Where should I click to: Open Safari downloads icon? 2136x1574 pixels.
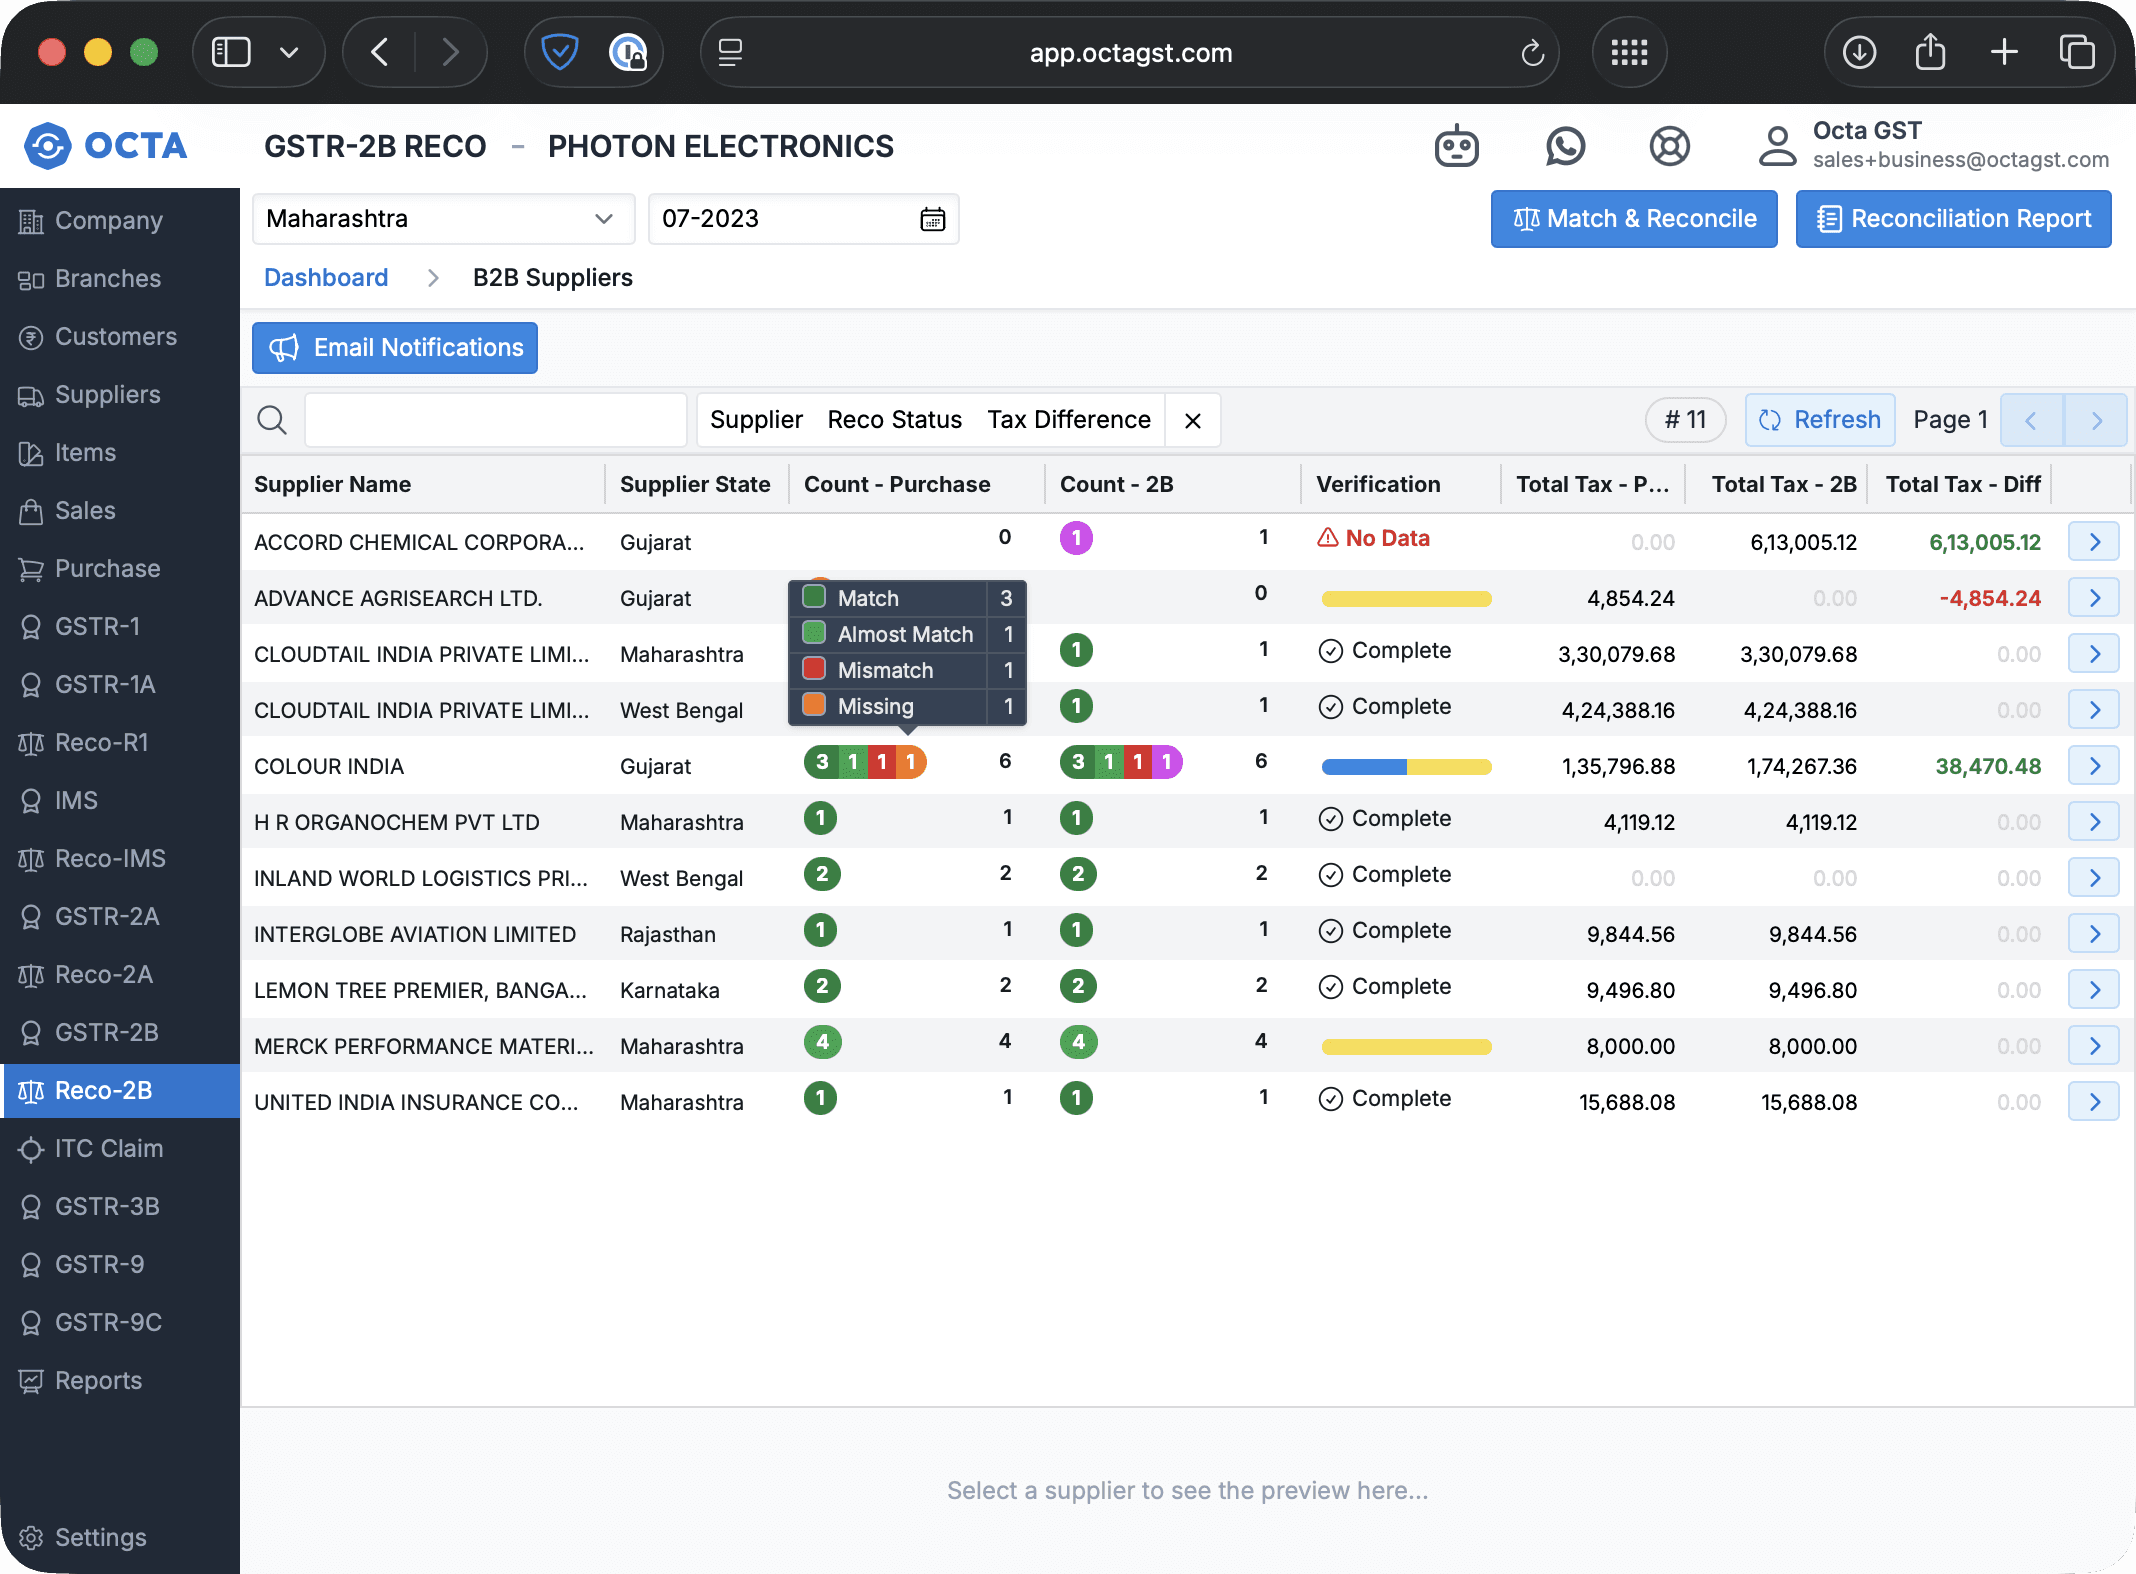coord(1859,52)
